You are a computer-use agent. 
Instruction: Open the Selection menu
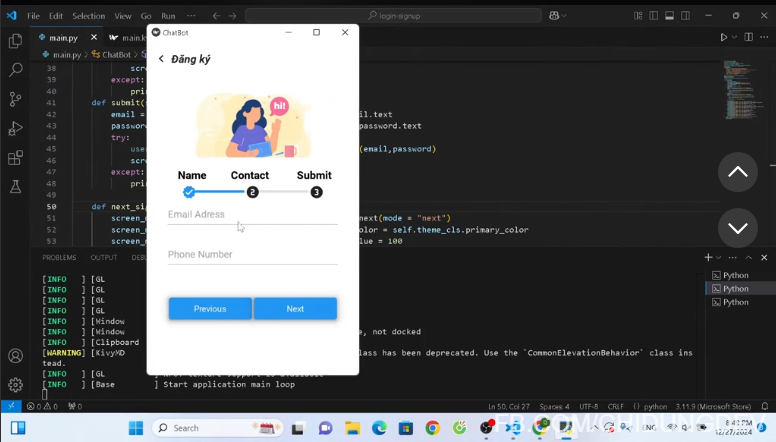tap(88, 16)
